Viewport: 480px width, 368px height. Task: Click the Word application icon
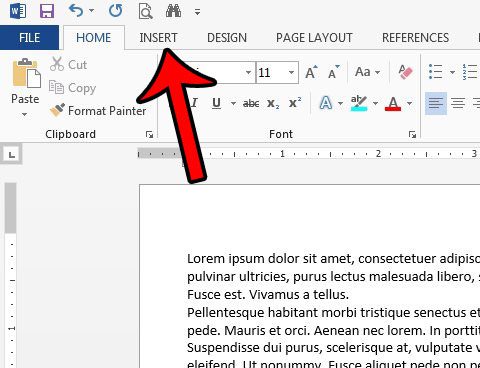coord(18,11)
